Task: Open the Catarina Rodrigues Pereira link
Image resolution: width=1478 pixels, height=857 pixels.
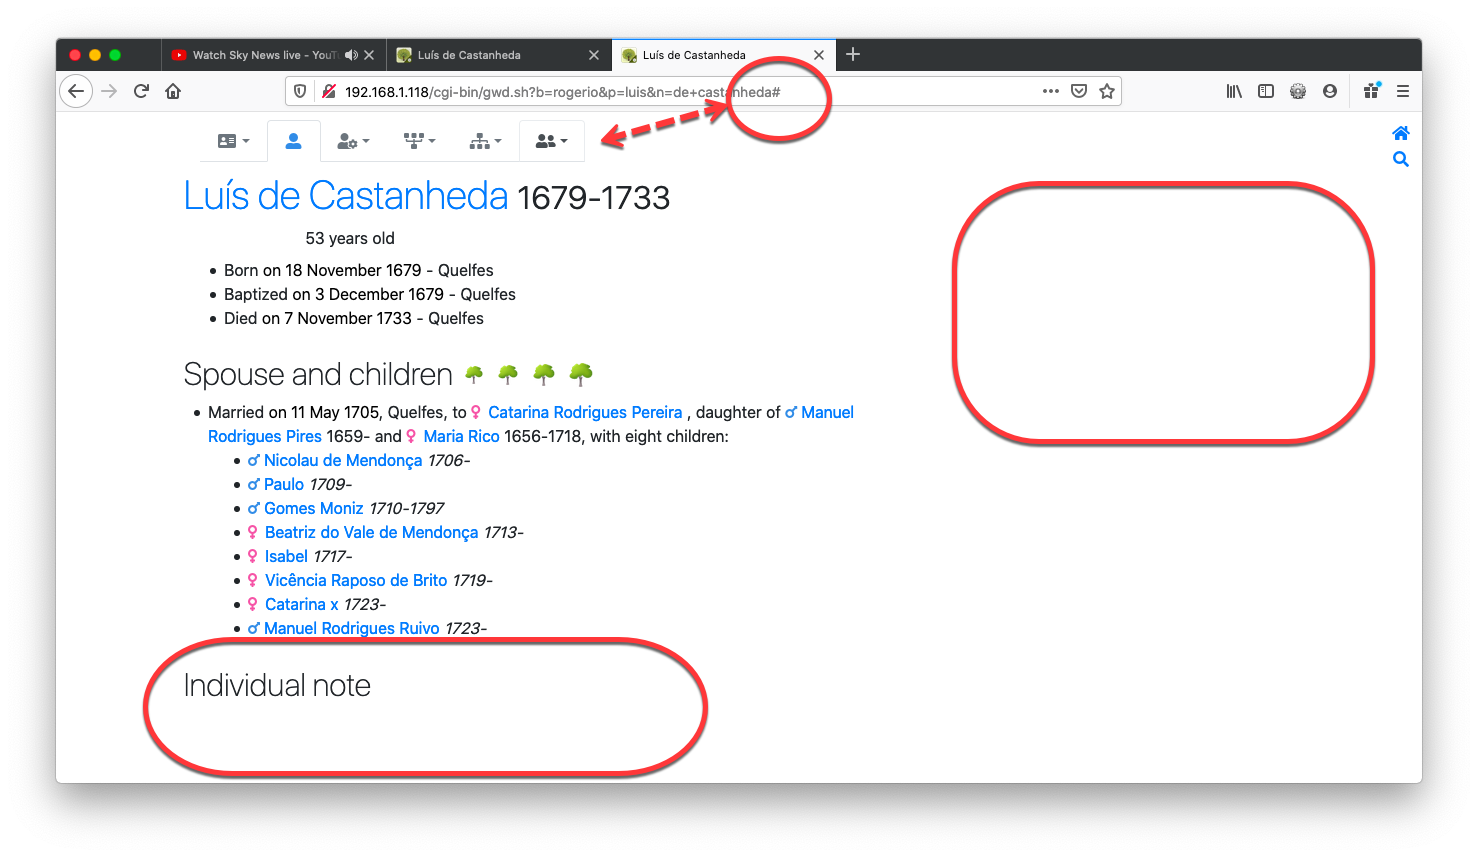Action: pos(584,412)
